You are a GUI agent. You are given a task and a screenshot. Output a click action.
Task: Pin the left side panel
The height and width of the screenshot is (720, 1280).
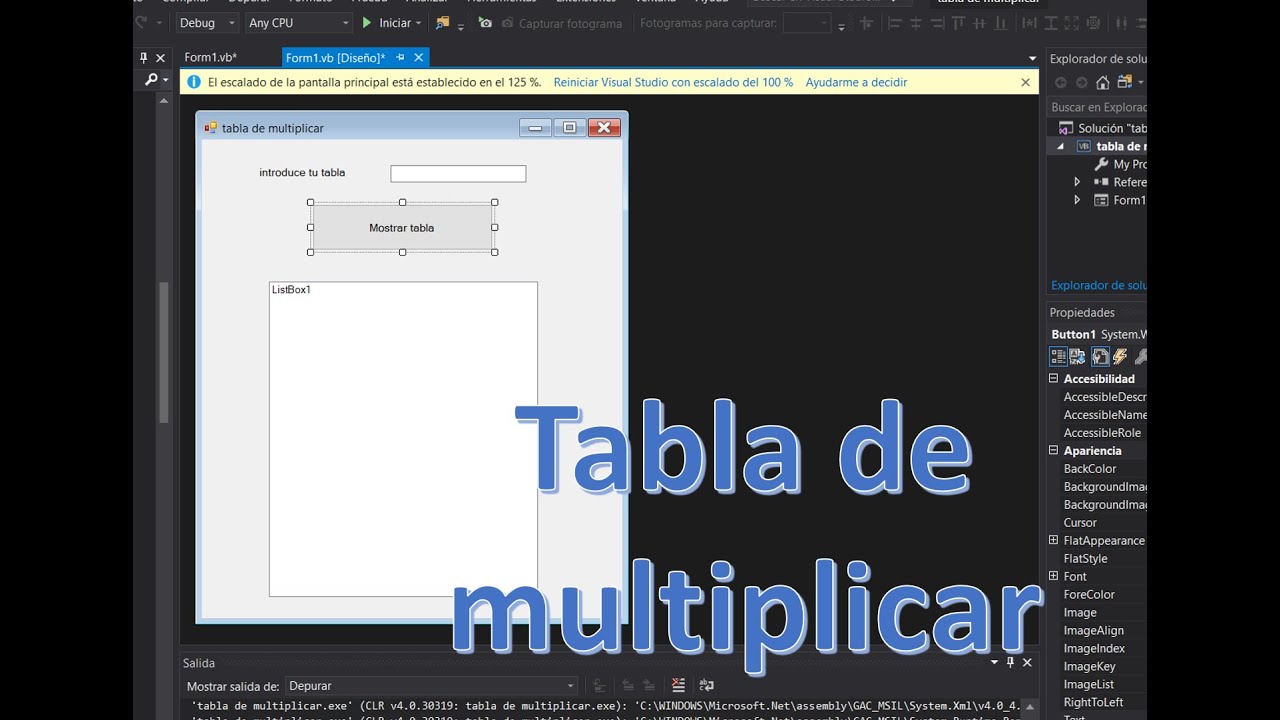(x=143, y=58)
